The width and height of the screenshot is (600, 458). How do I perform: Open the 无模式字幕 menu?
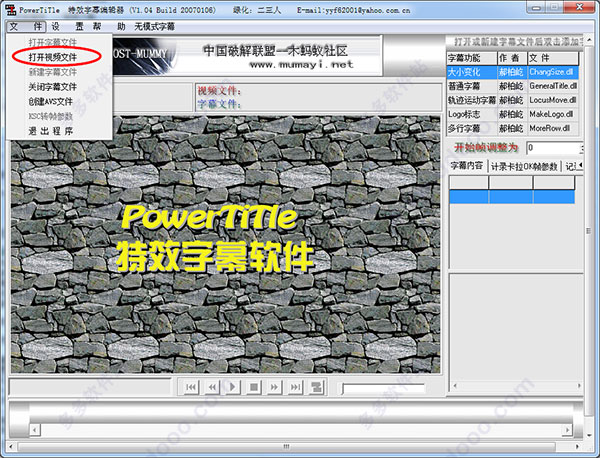(155, 26)
